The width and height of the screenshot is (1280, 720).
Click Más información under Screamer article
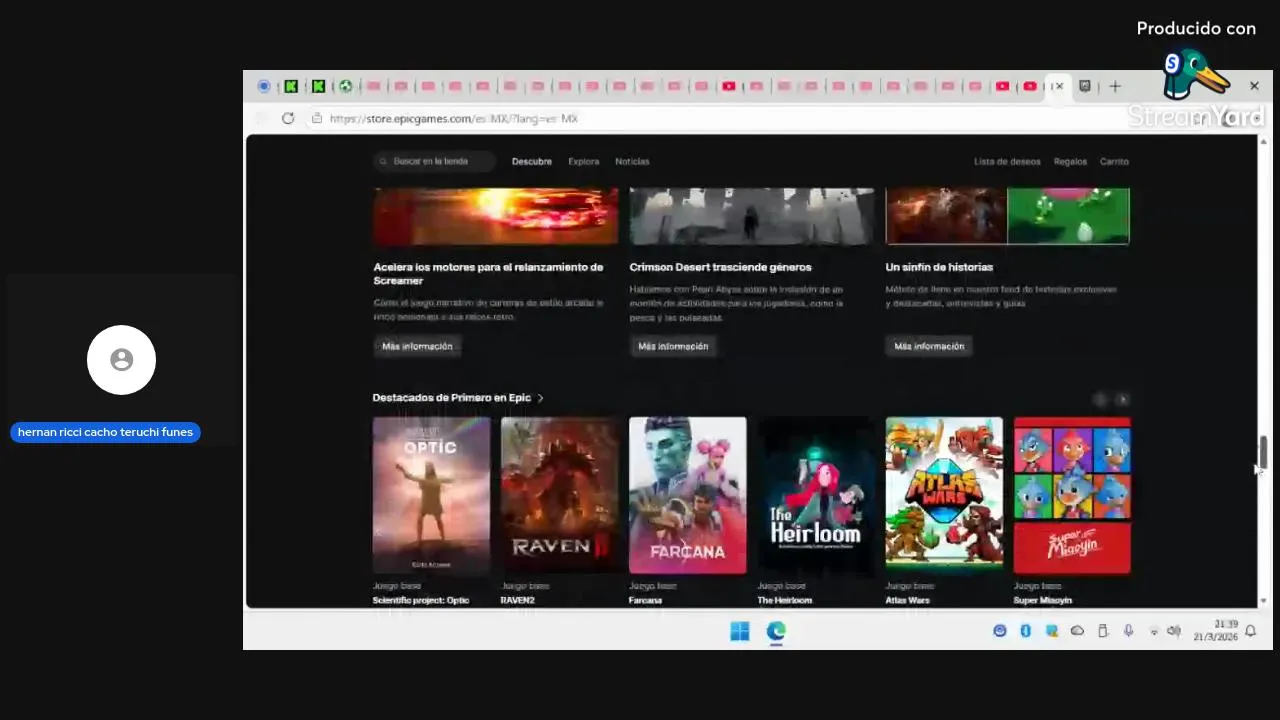pos(417,346)
